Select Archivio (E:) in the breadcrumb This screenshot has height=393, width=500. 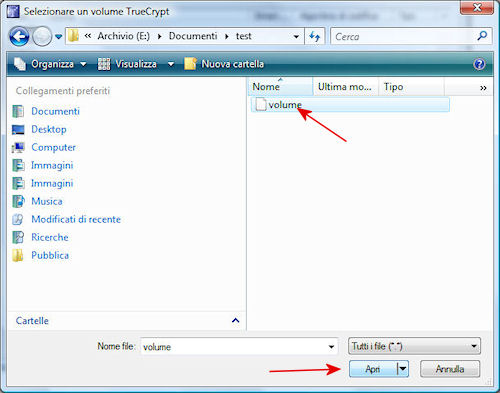click(x=124, y=36)
